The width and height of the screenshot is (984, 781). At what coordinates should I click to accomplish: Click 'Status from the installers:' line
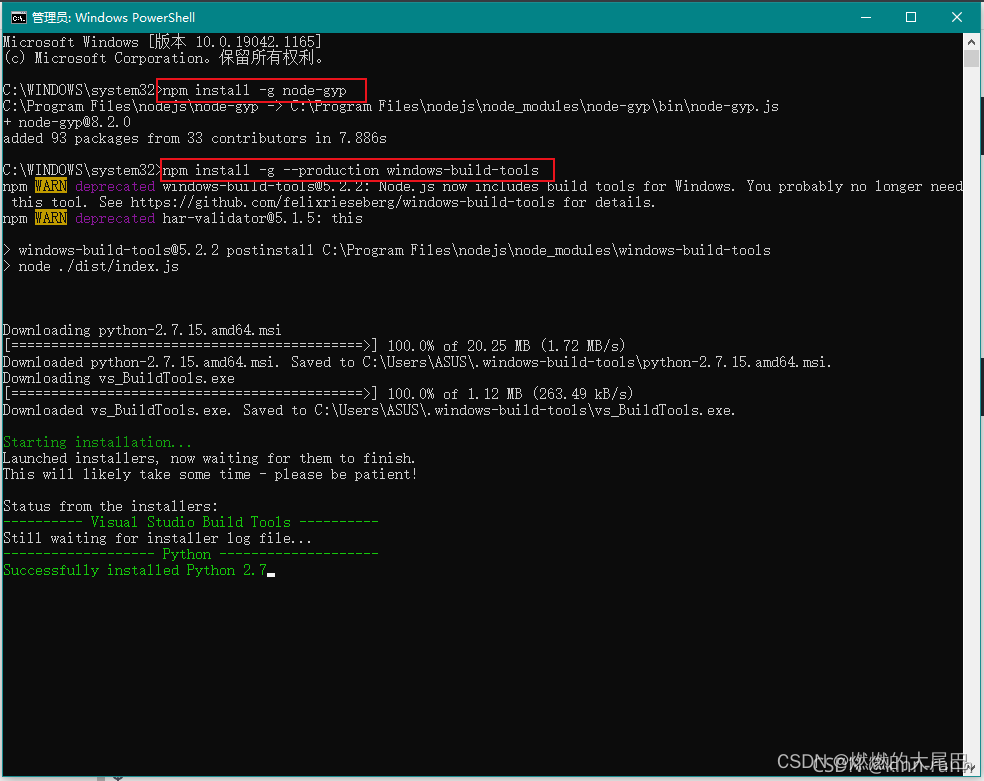coord(110,506)
